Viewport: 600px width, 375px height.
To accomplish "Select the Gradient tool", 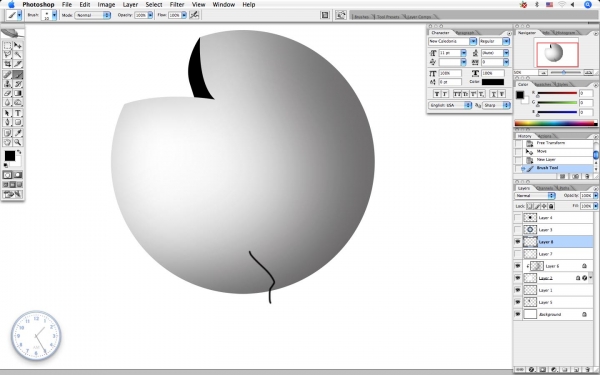I will (x=18, y=93).
